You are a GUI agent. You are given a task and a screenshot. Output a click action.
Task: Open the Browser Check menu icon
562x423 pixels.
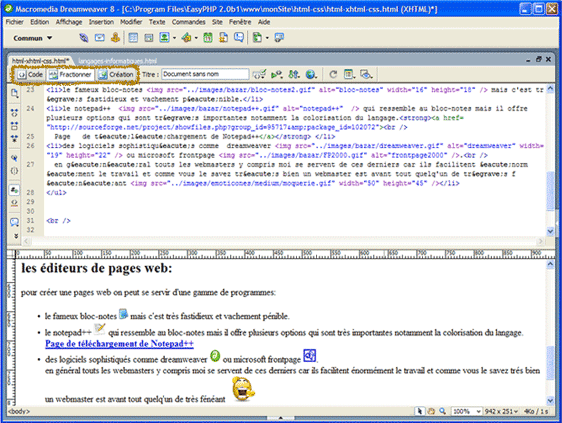click(x=259, y=74)
